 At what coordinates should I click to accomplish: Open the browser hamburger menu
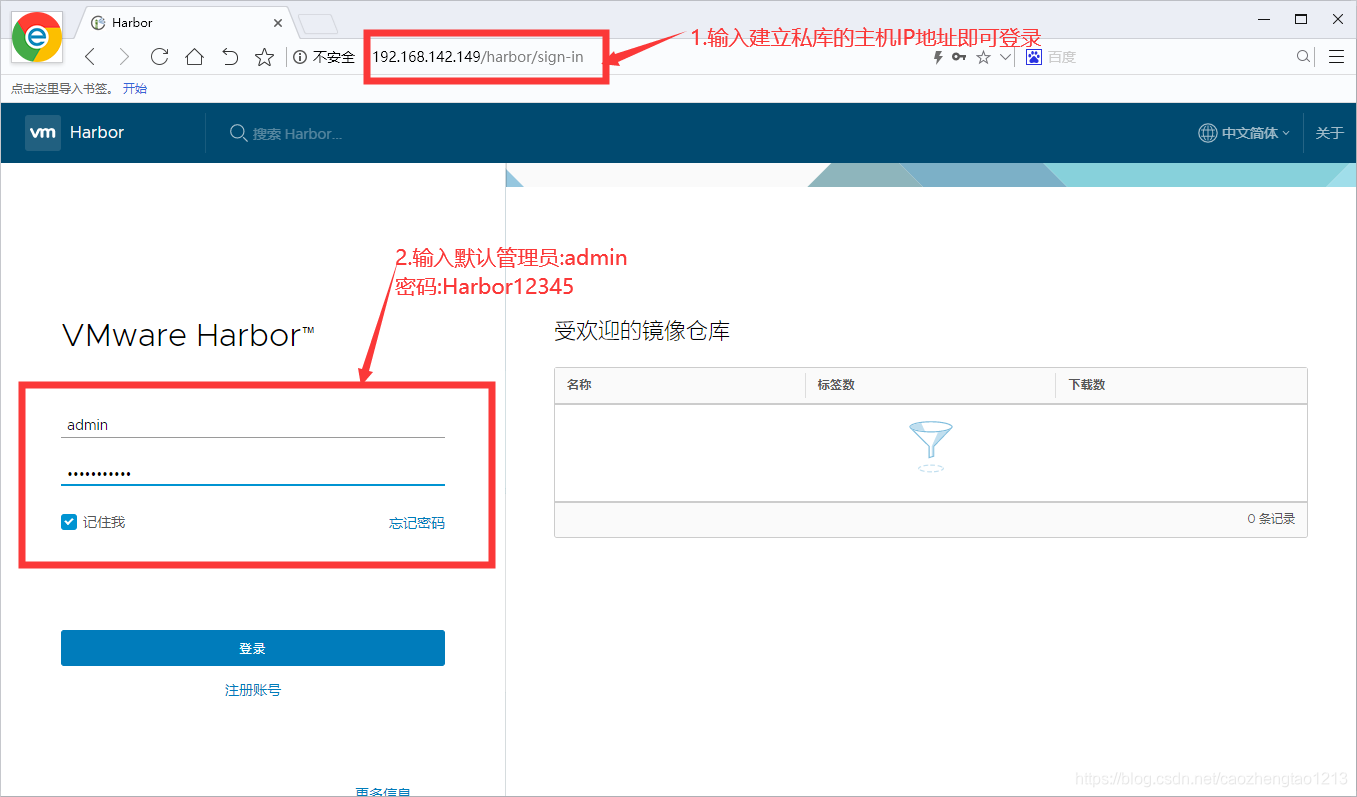1336,57
